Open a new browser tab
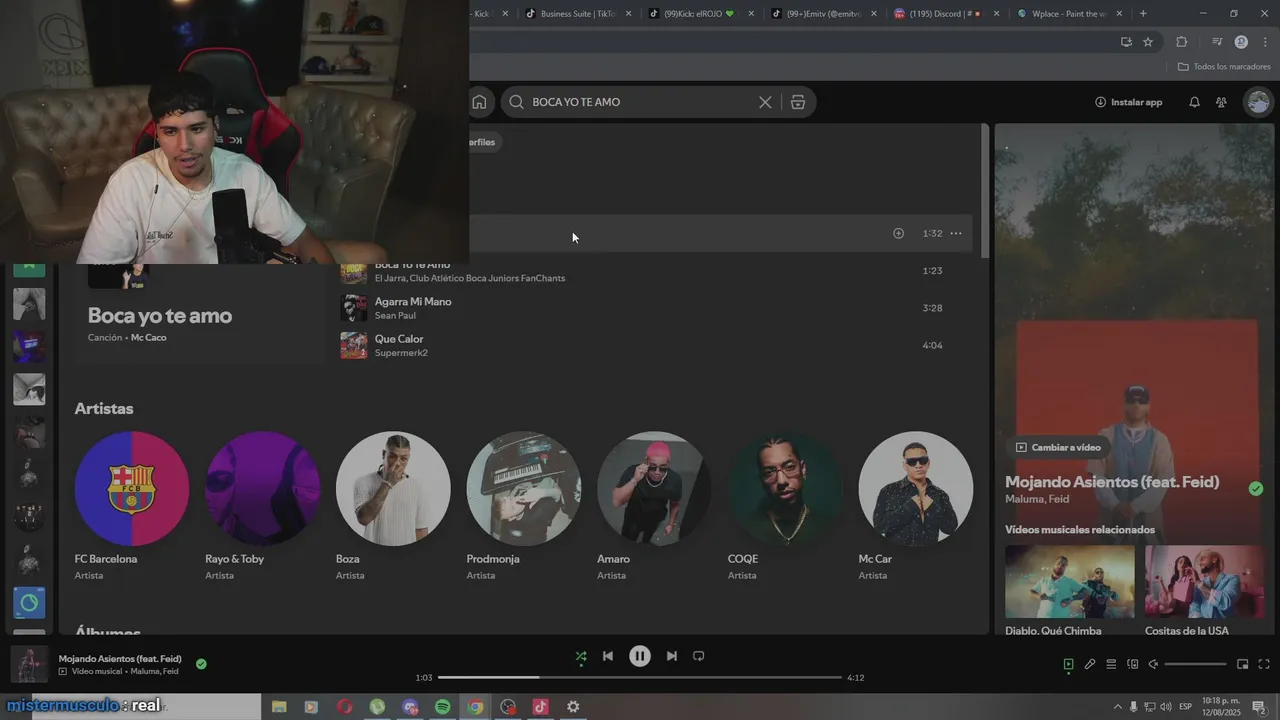Viewport: 1280px width, 720px height. (1143, 14)
